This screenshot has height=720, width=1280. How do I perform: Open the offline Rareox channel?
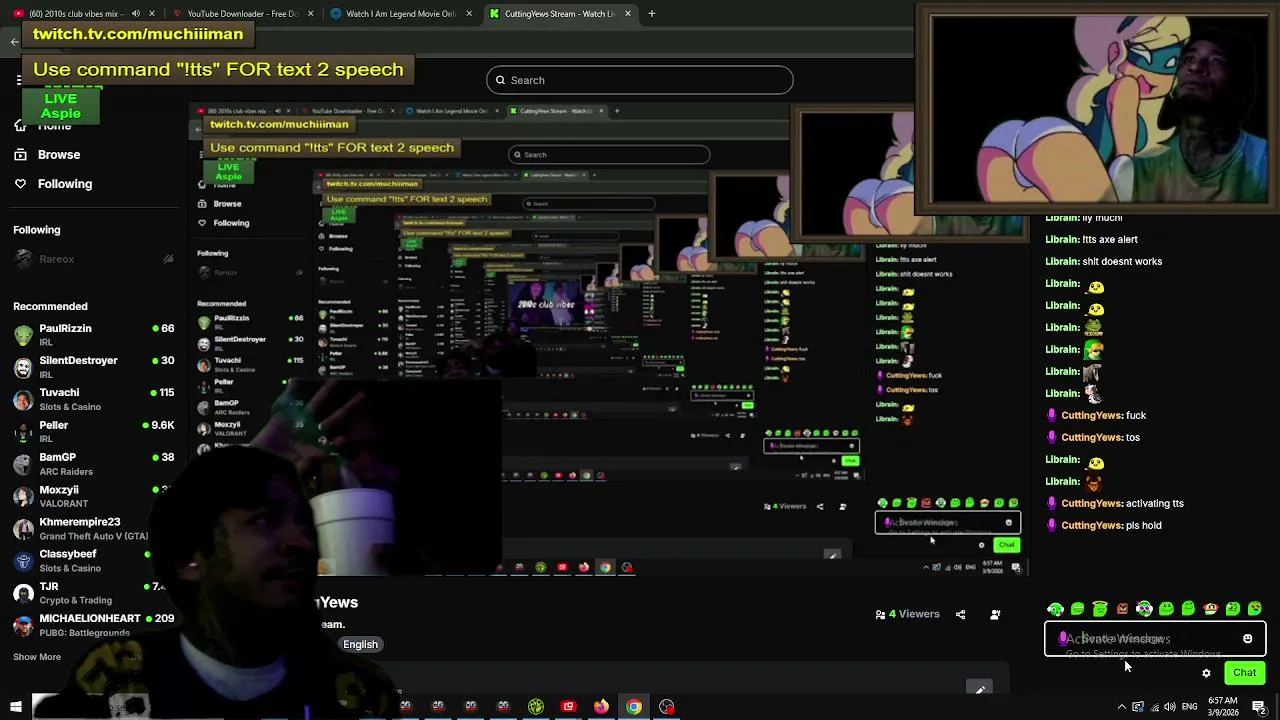(x=94, y=259)
